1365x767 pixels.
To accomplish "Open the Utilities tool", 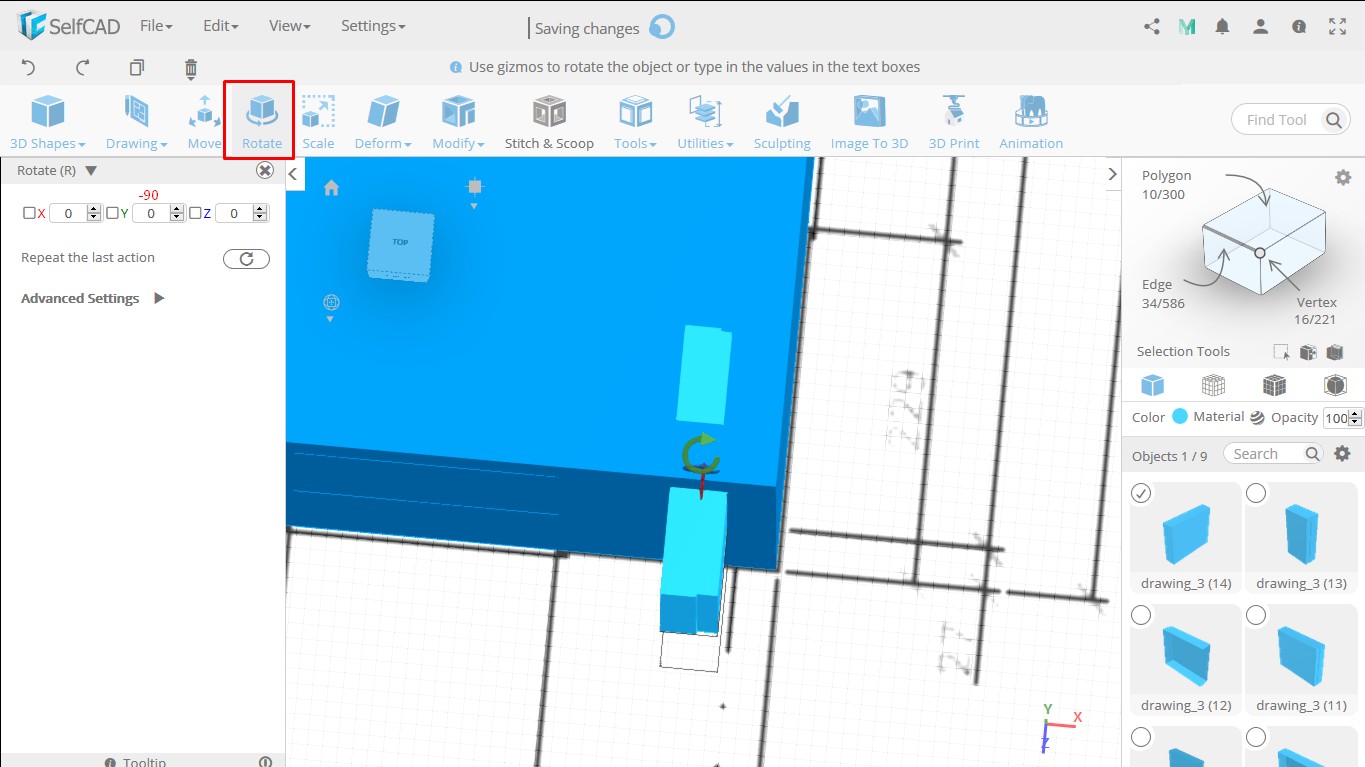I will pos(705,122).
